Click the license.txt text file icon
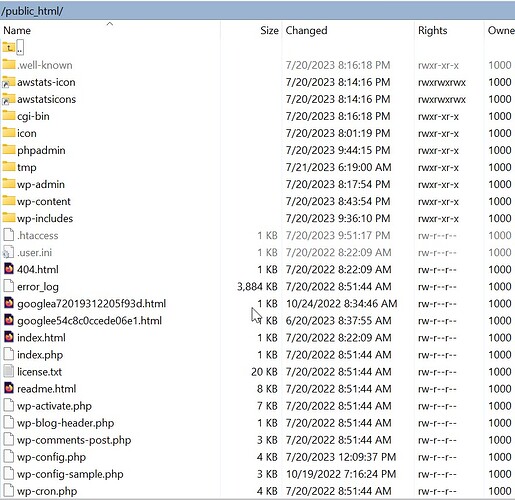This screenshot has width=515, height=500. 9,371
